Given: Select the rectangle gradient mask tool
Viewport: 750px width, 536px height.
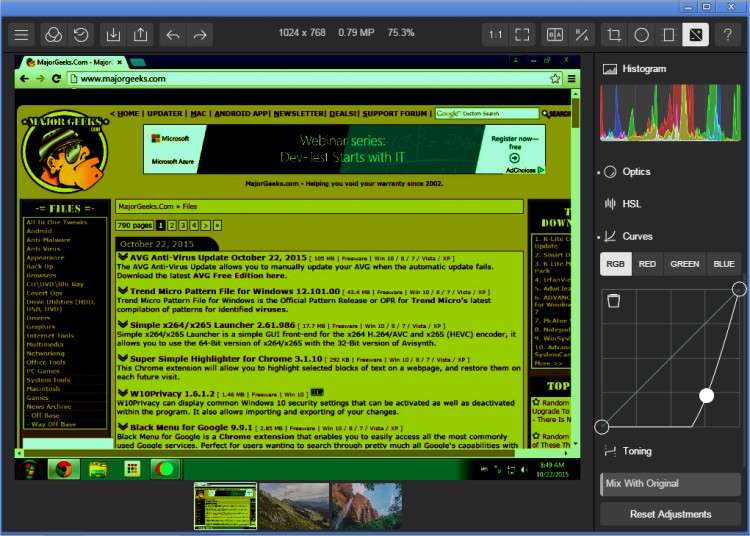Looking at the screenshot, I should coord(669,34).
